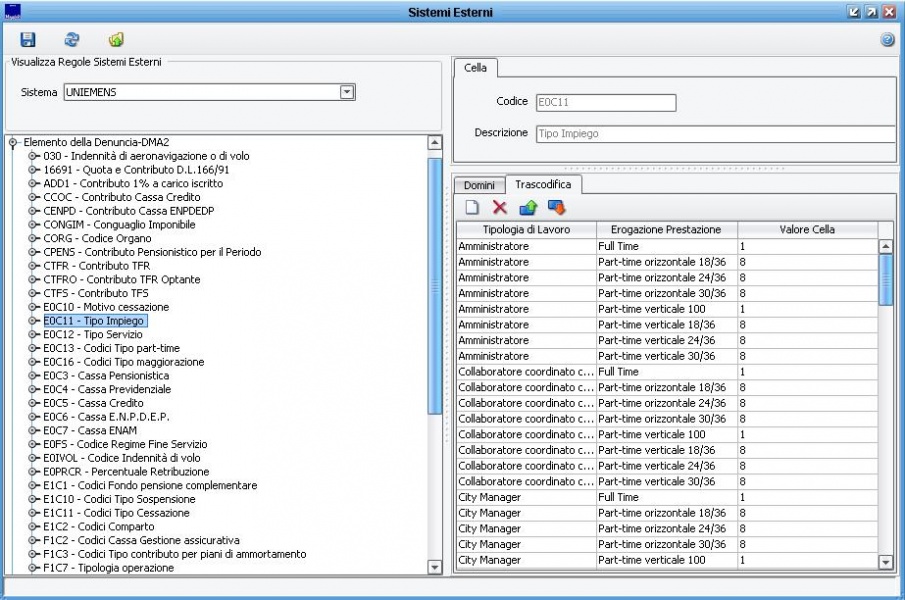
Task: Open the Sistema UNIEMENS dropdown
Action: point(347,92)
